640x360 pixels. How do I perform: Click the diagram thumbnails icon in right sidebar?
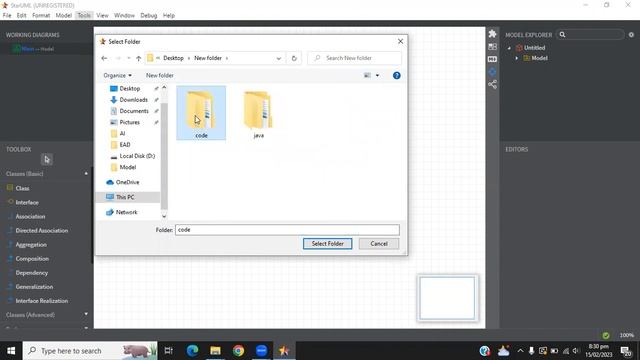pyautogui.click(x=492, y=47)
